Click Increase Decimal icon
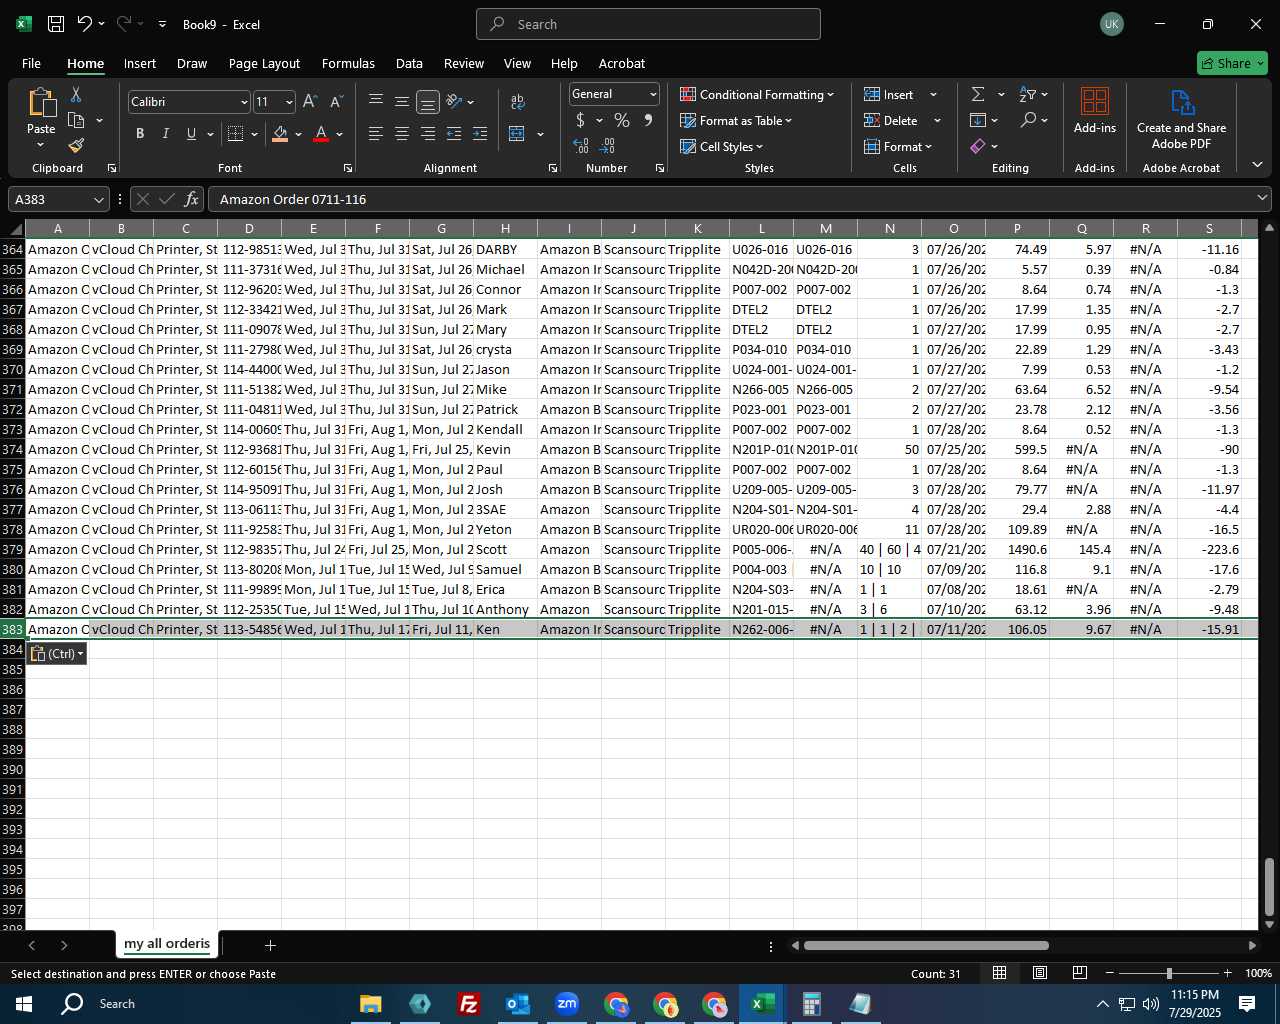The width and height of the screenshot is (1280, 1024). tap(581, 146)
